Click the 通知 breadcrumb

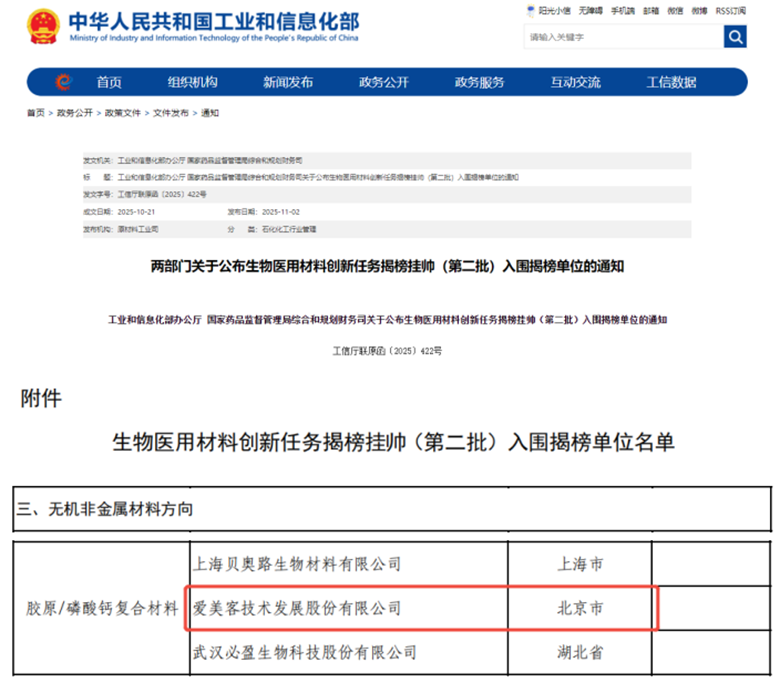[210, 113]
